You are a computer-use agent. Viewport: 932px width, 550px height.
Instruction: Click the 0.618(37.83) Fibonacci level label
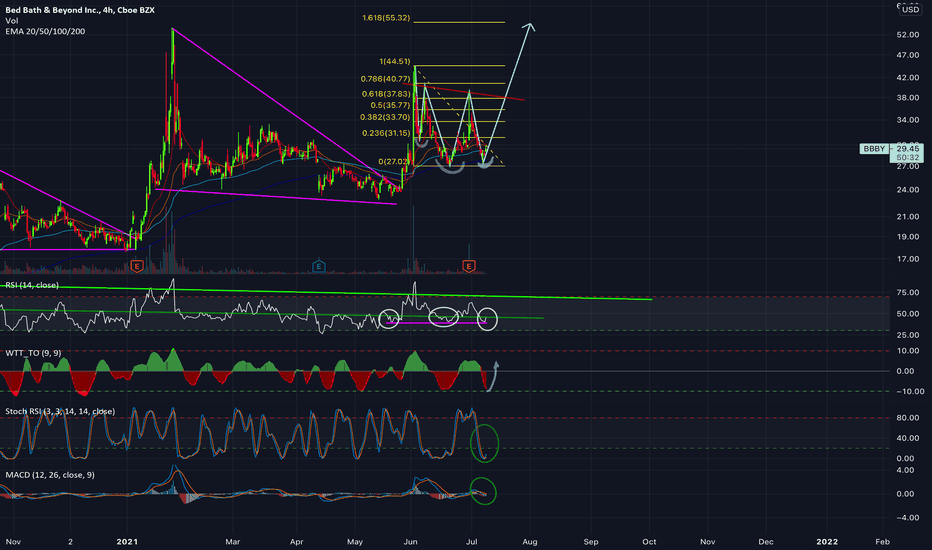tap(386, 94)
